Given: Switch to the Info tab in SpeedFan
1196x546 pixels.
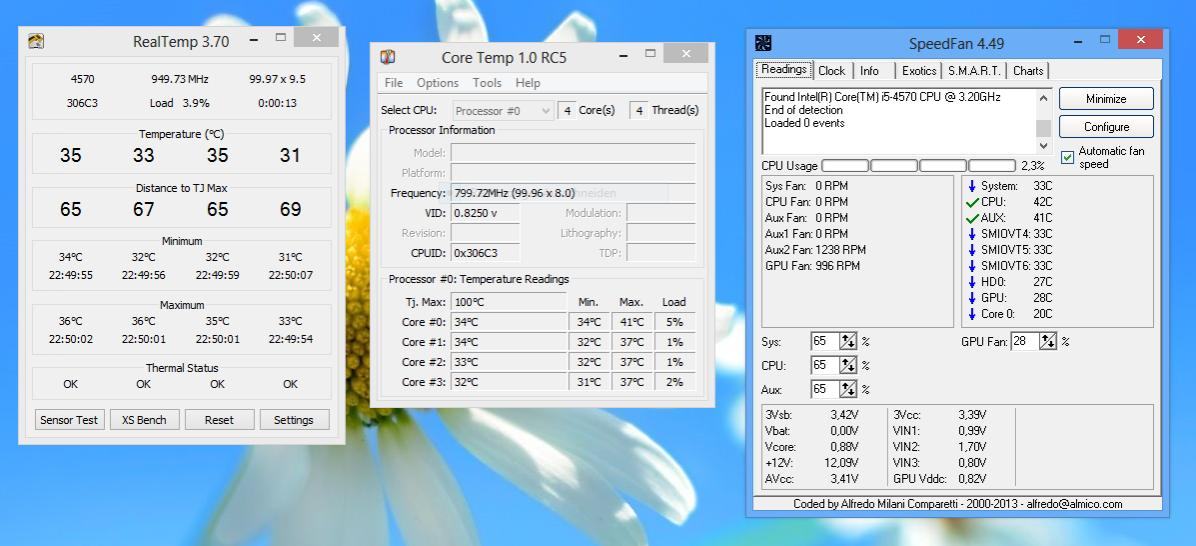Looking at the screenshot, I should coord(870,71).
